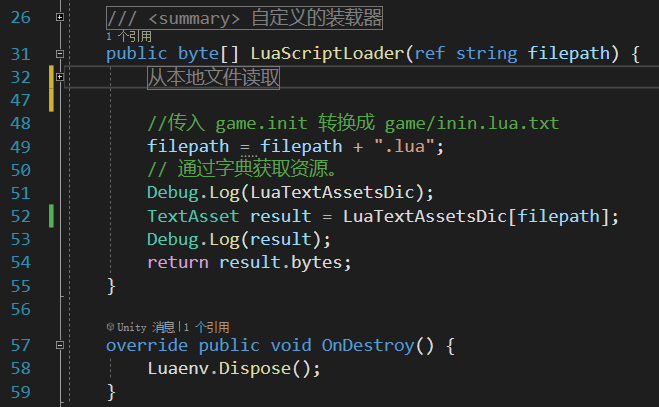Viewport: 659px width, 407px height.
Task: Open the 'Unity 消息' CodeLens above OnDestroy
Action: pyautogui.click(x=145, y=327)
